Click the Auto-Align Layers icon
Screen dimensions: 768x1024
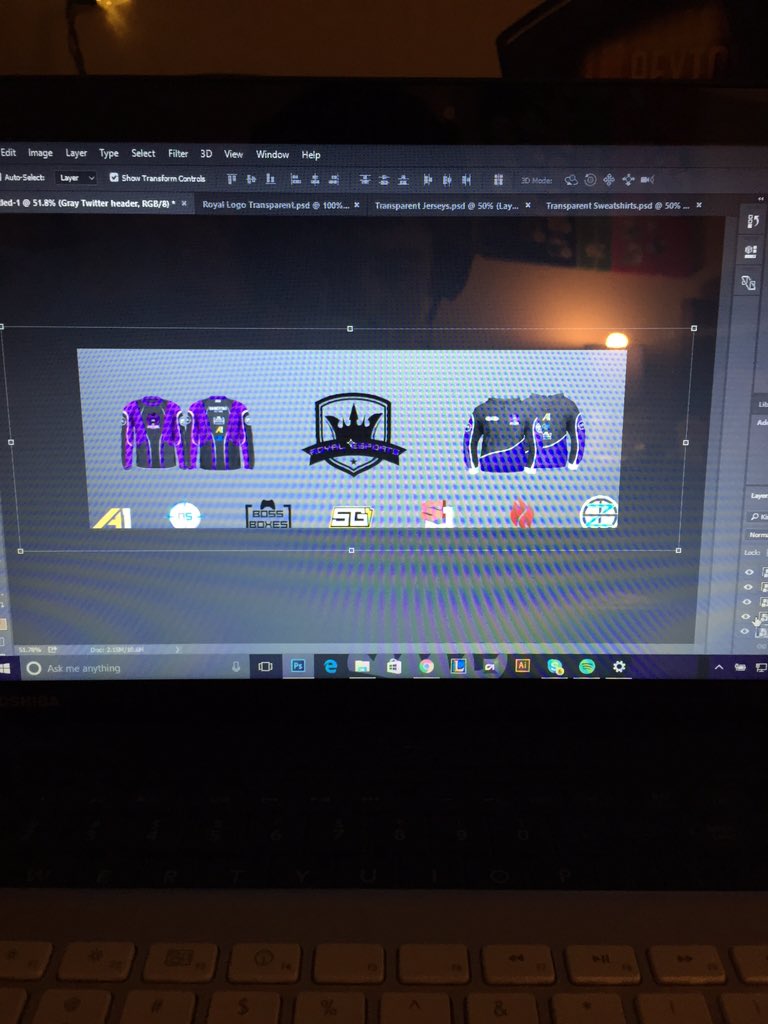(x=498, y=179)
